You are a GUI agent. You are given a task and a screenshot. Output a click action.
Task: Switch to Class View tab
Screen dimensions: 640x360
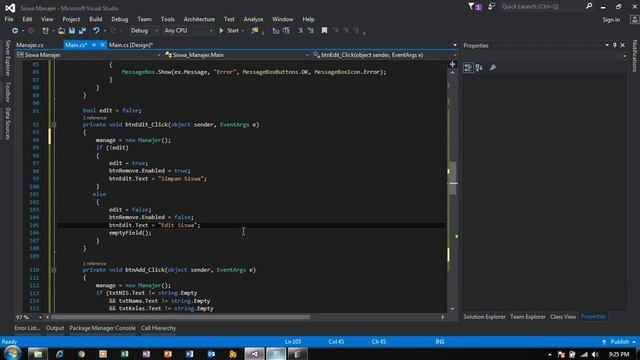pyautogui.click(x=562, y=317)
